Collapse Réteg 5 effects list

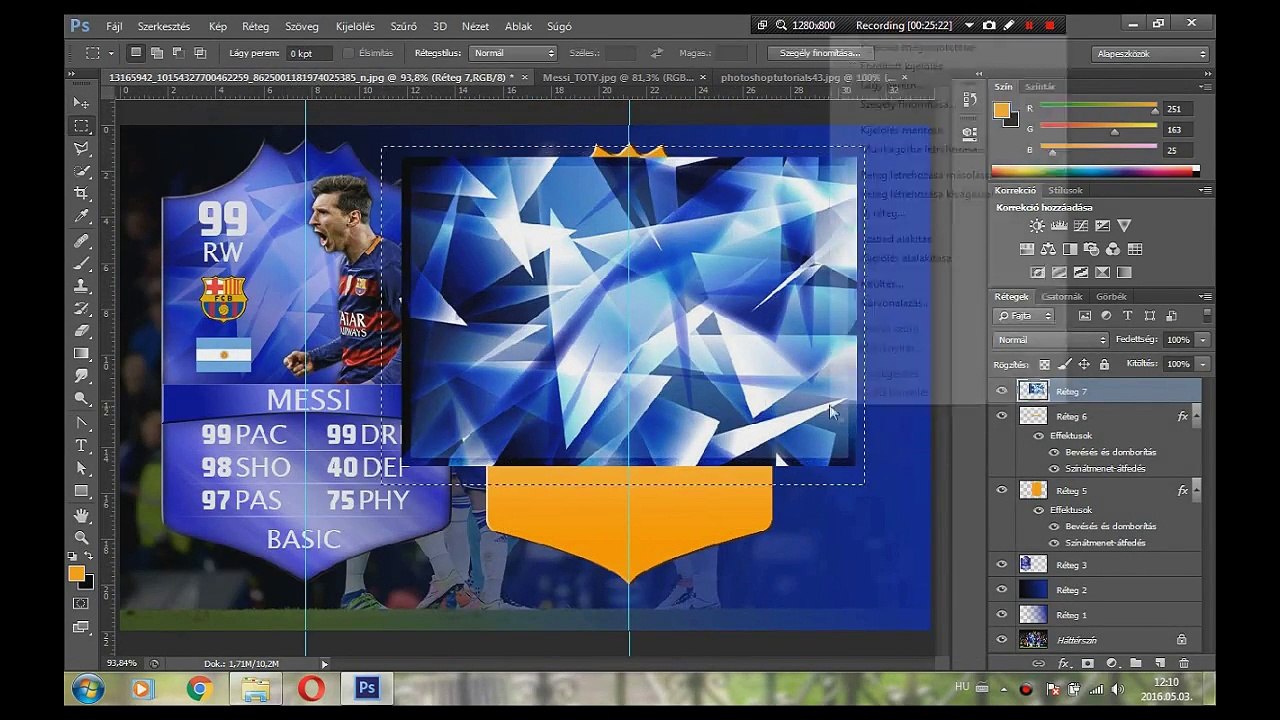[x=1196, y=490]
